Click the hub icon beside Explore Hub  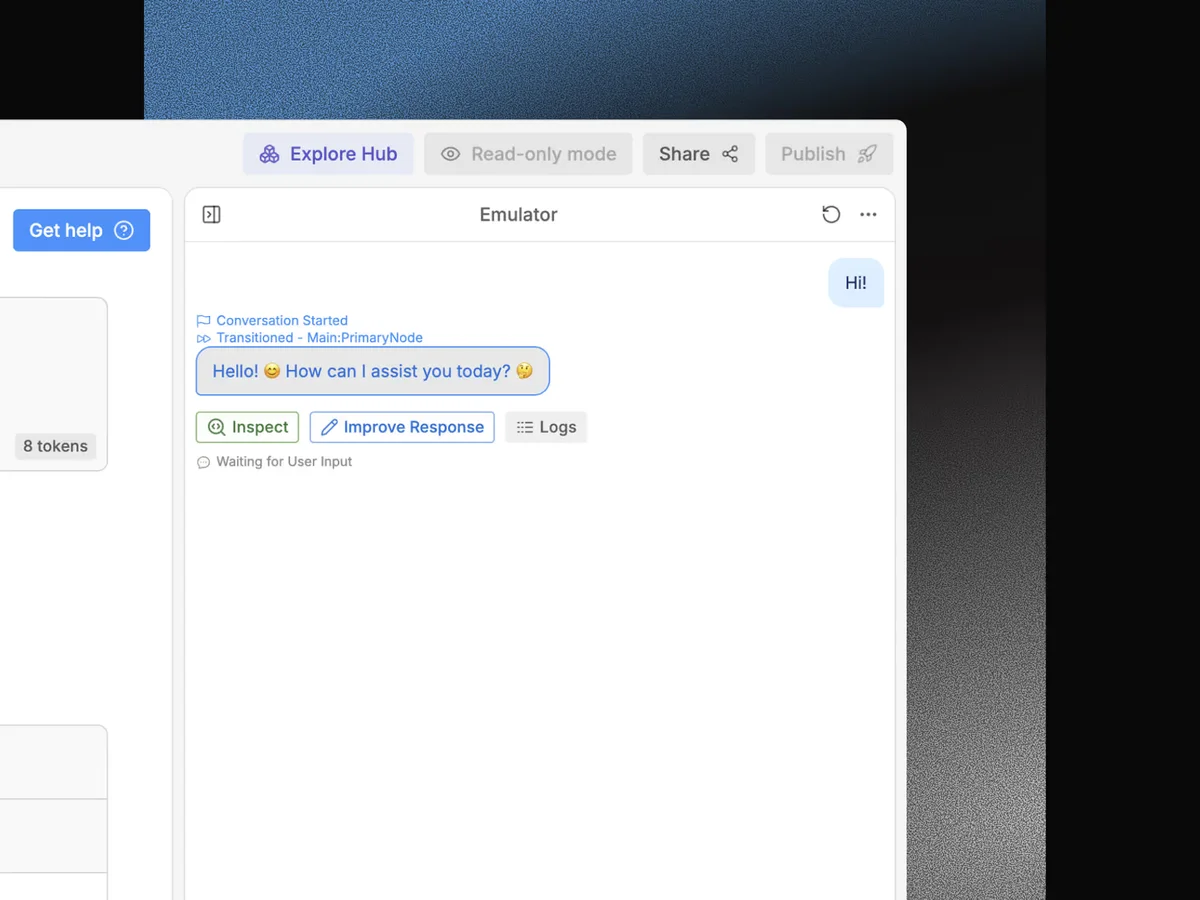[x=268, y=154]
